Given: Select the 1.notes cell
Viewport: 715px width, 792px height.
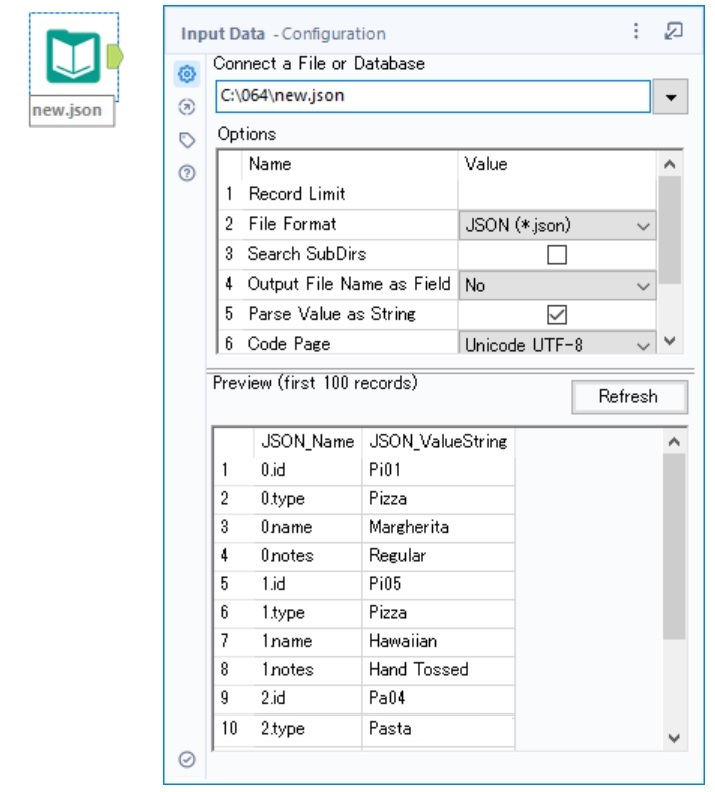Looking at the screenshot, I should click(308, 670).
